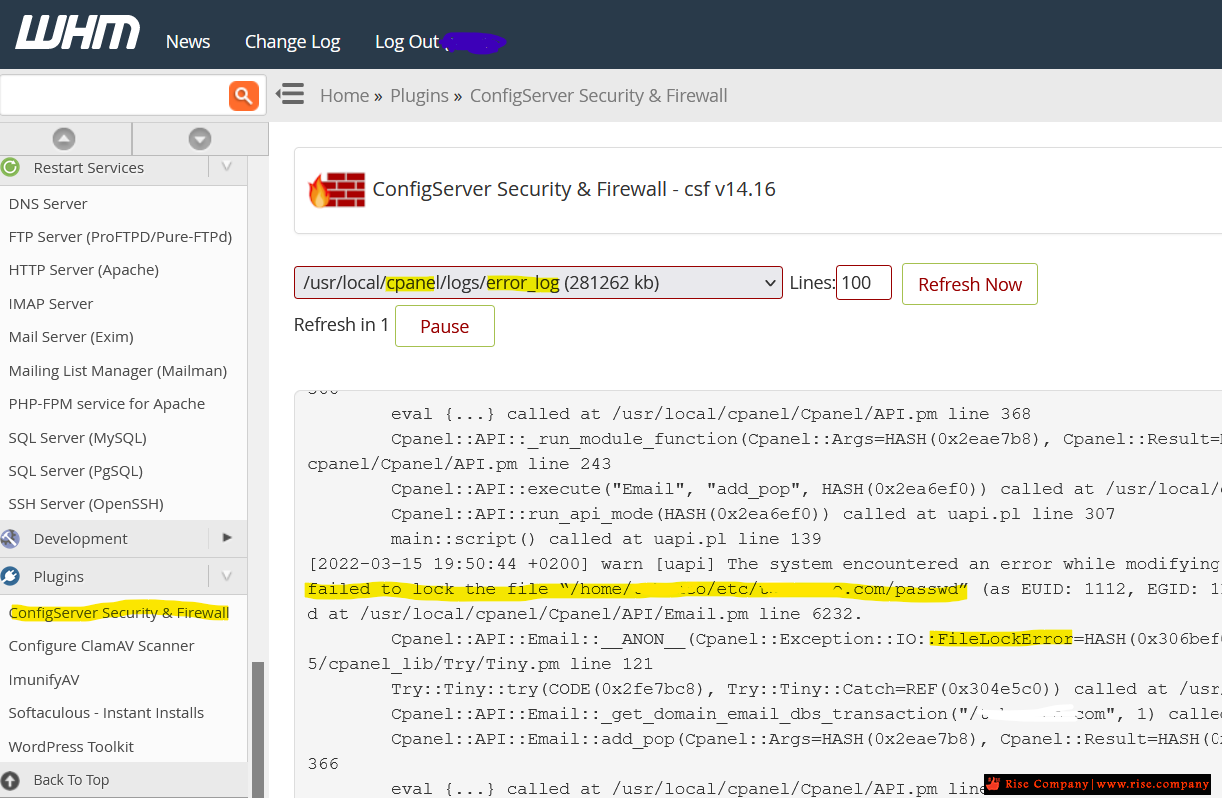
Task: Click the Plugins section icon
Action: tap(10, 577)
